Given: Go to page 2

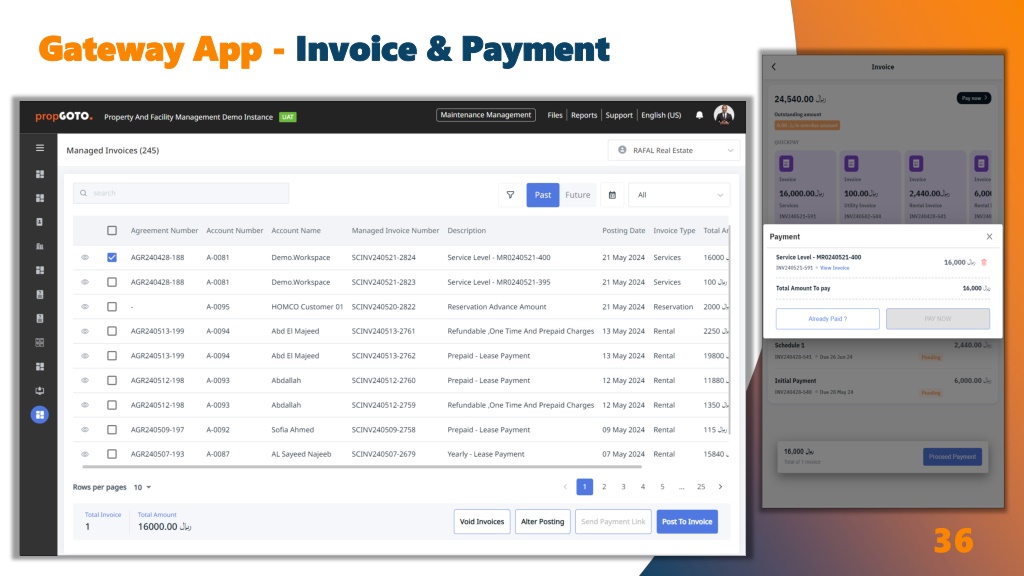Looking at the screenshot, I should click(604, 487).
